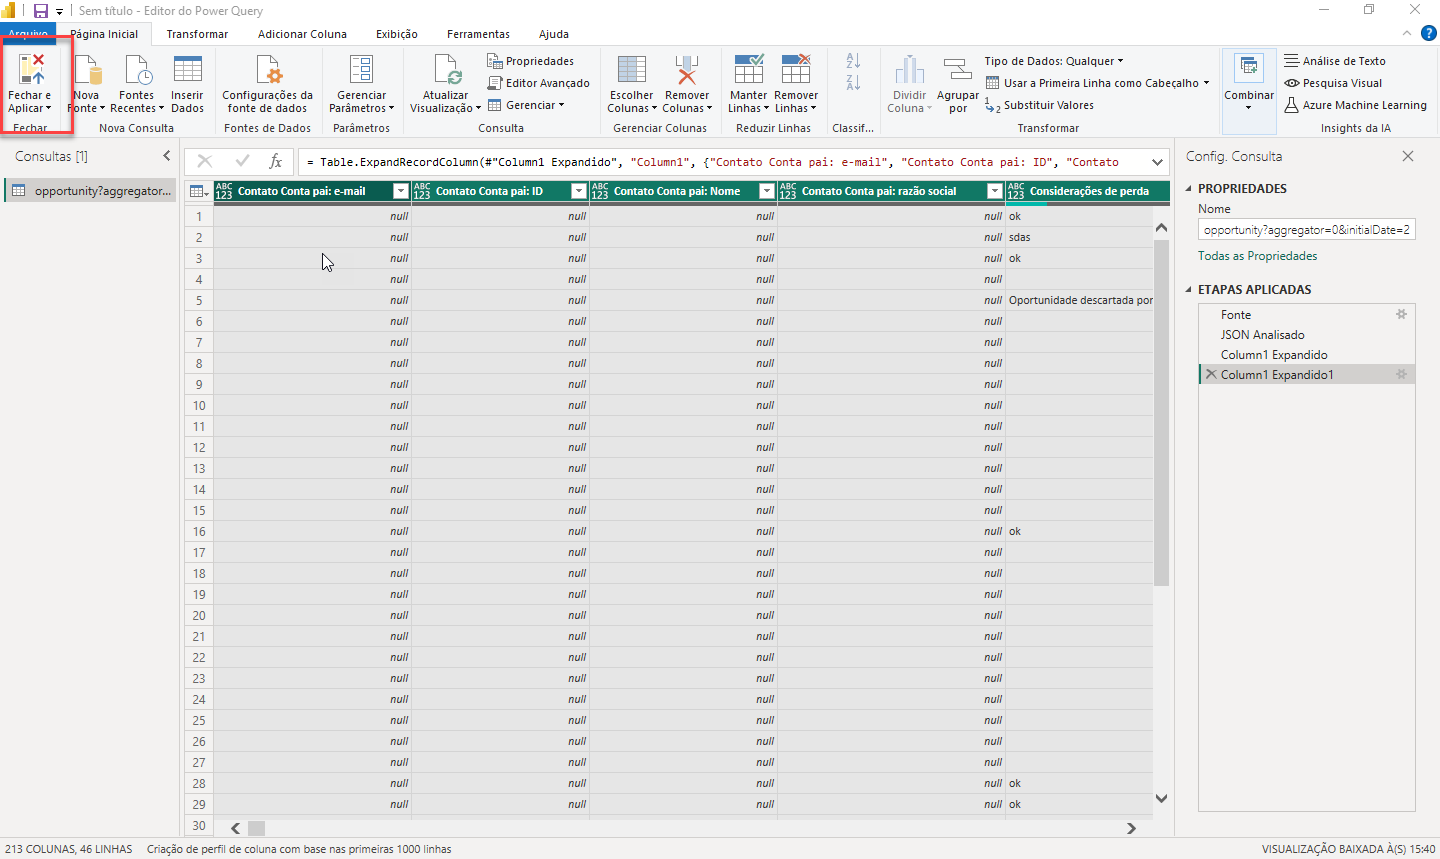1440x859 pixels.
Task: Open the Nova Fonte icon
Action: pyautogui.click(x=87, y=71)
